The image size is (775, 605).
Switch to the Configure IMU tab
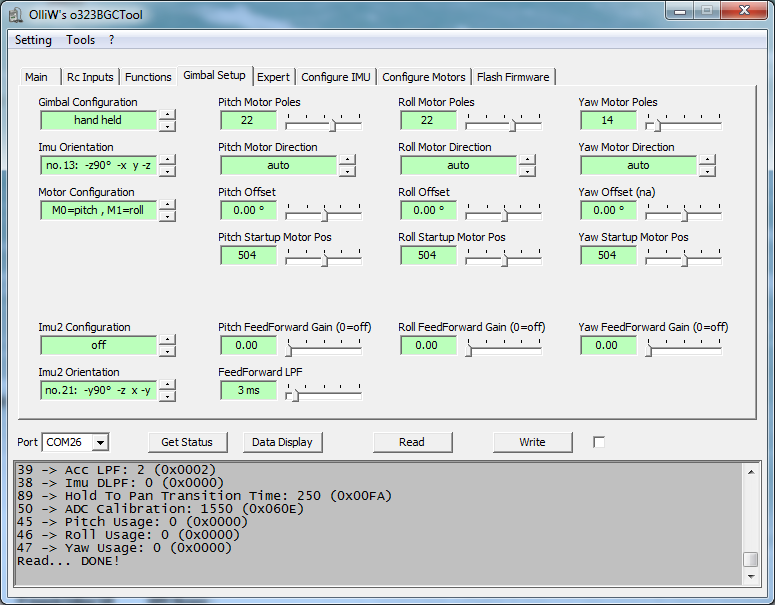pyautogui.click(x=335, y=77)
